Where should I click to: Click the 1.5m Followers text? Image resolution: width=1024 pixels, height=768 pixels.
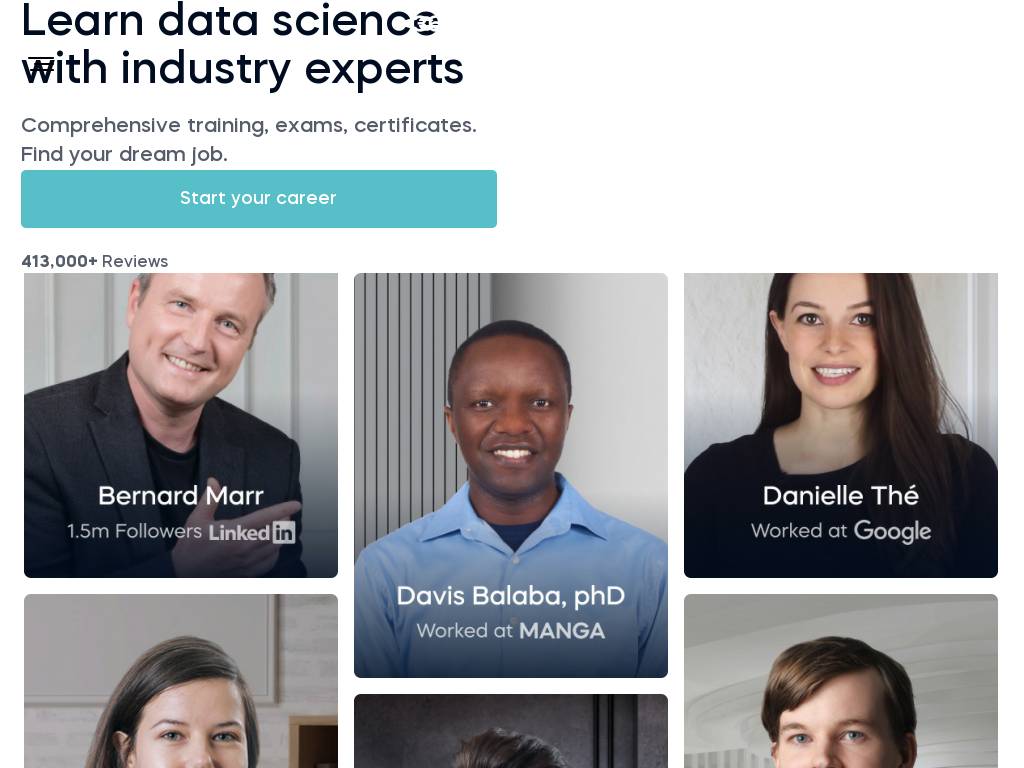coord(134,531)
